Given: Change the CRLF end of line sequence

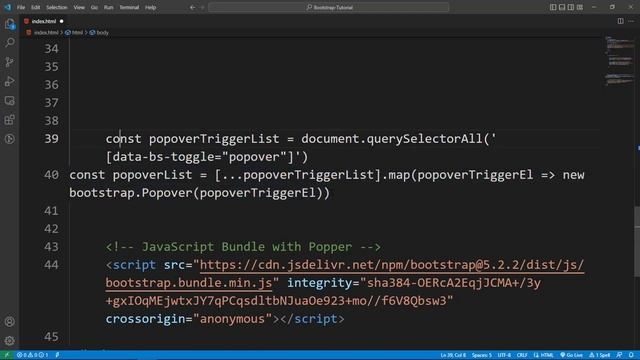Looking at the screenshot, I should coord(522,355).
